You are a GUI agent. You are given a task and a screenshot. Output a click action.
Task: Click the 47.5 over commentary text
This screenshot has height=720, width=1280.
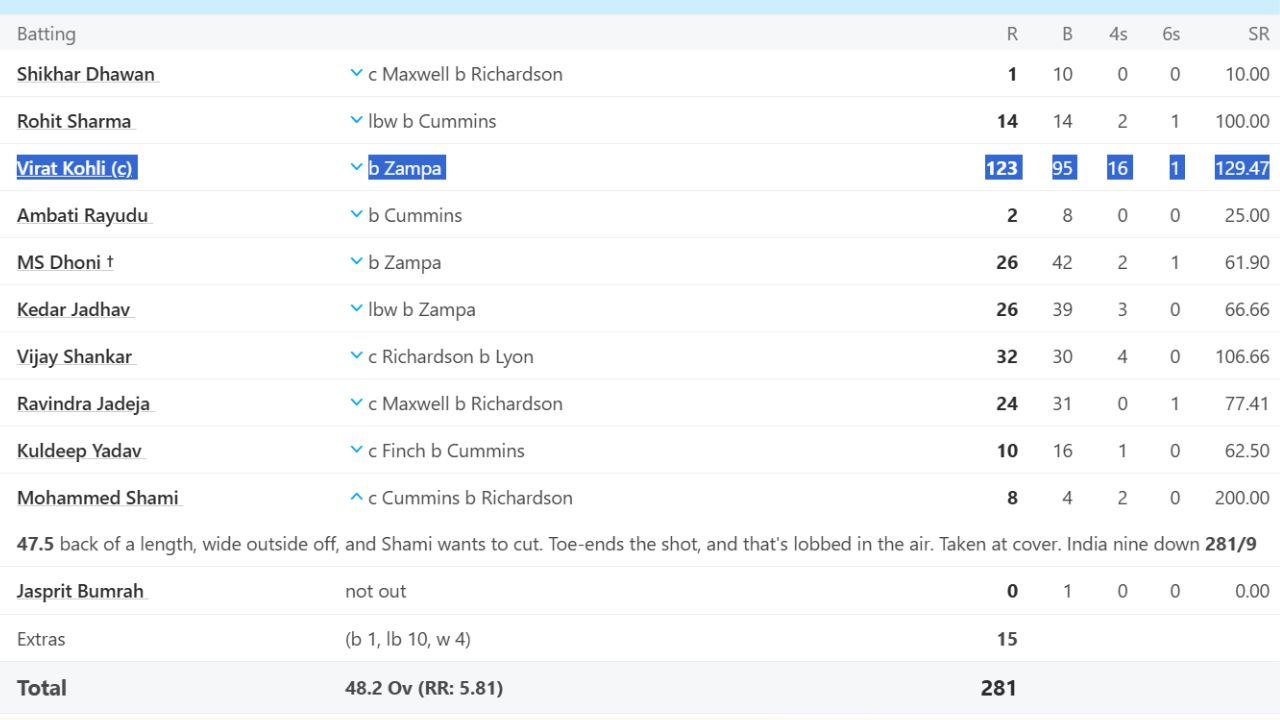pyautogui.click(x=600, y=545)
